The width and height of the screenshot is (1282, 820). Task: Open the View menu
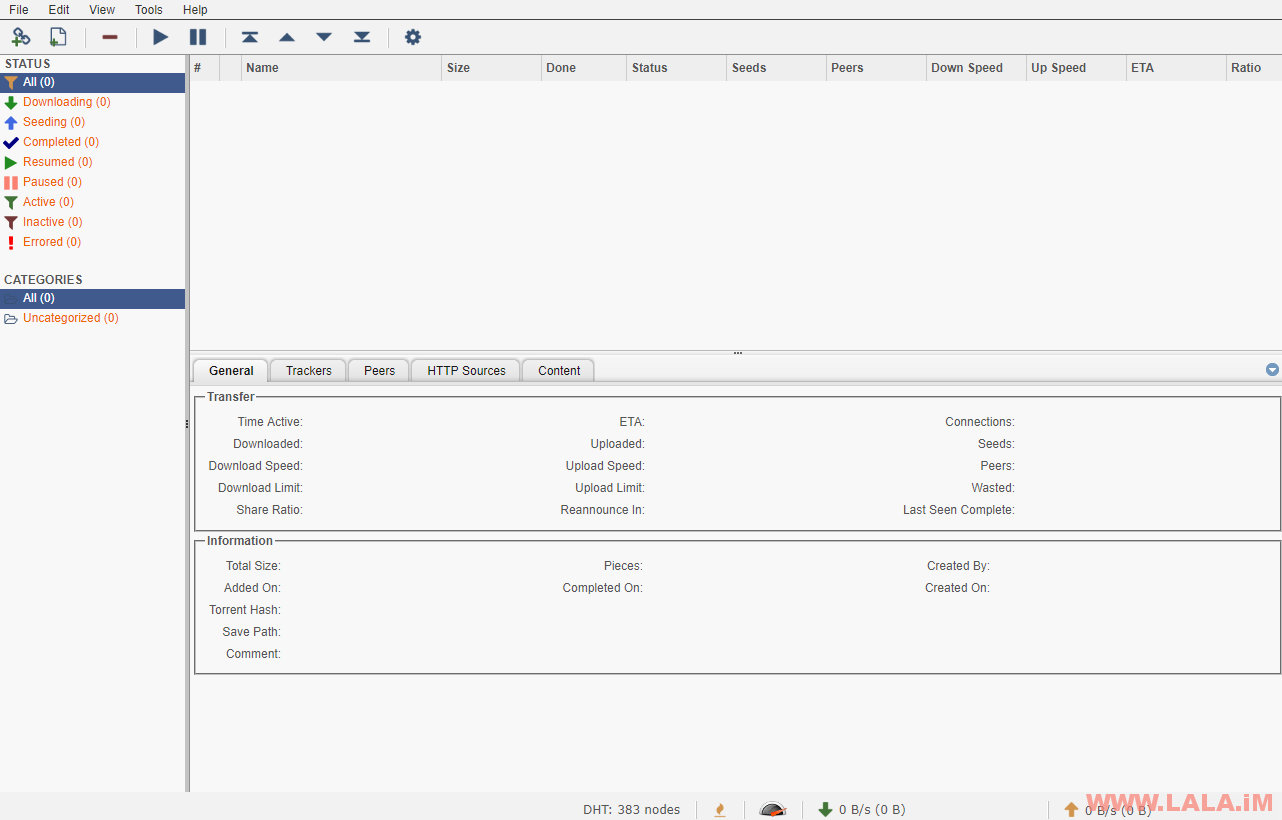(x=102, y=10)
